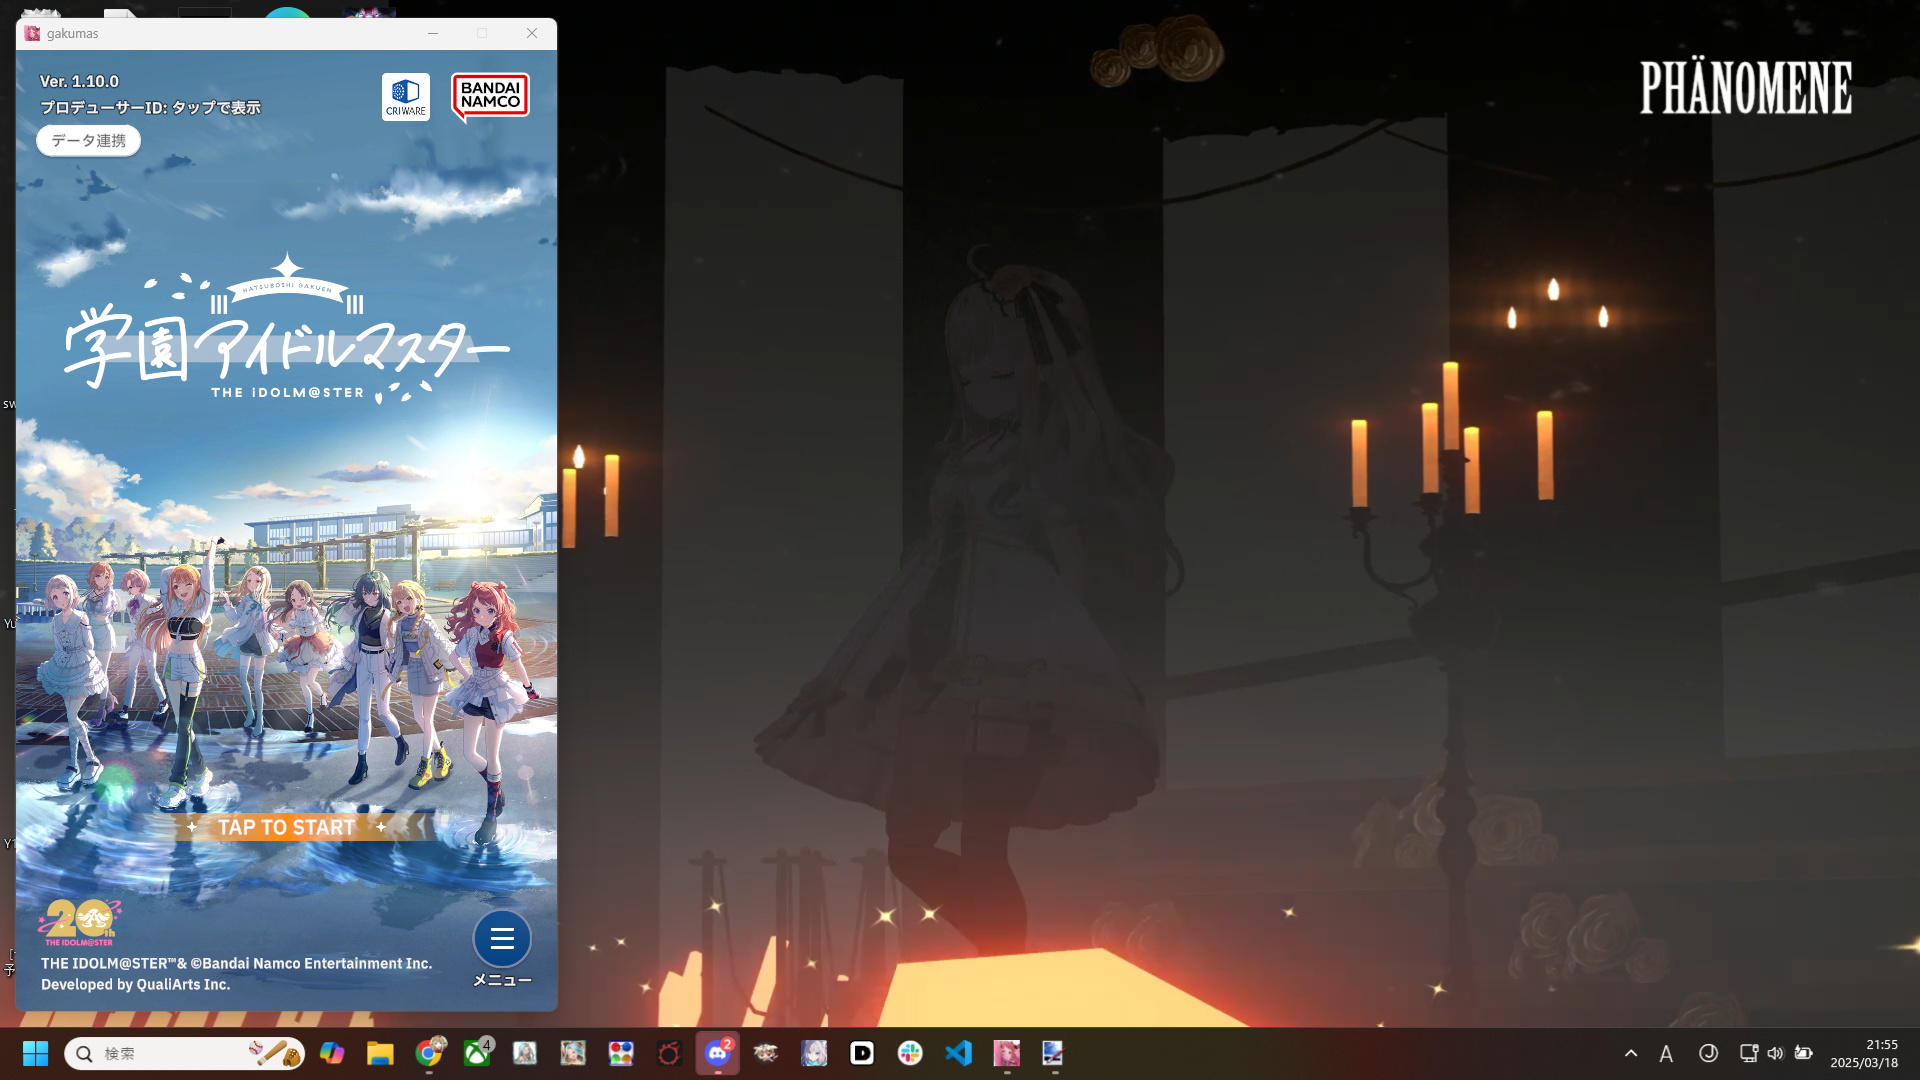Open the black D icon app in taskbar
Screen dimensions: 1920x1080
tap(862, 1053)
